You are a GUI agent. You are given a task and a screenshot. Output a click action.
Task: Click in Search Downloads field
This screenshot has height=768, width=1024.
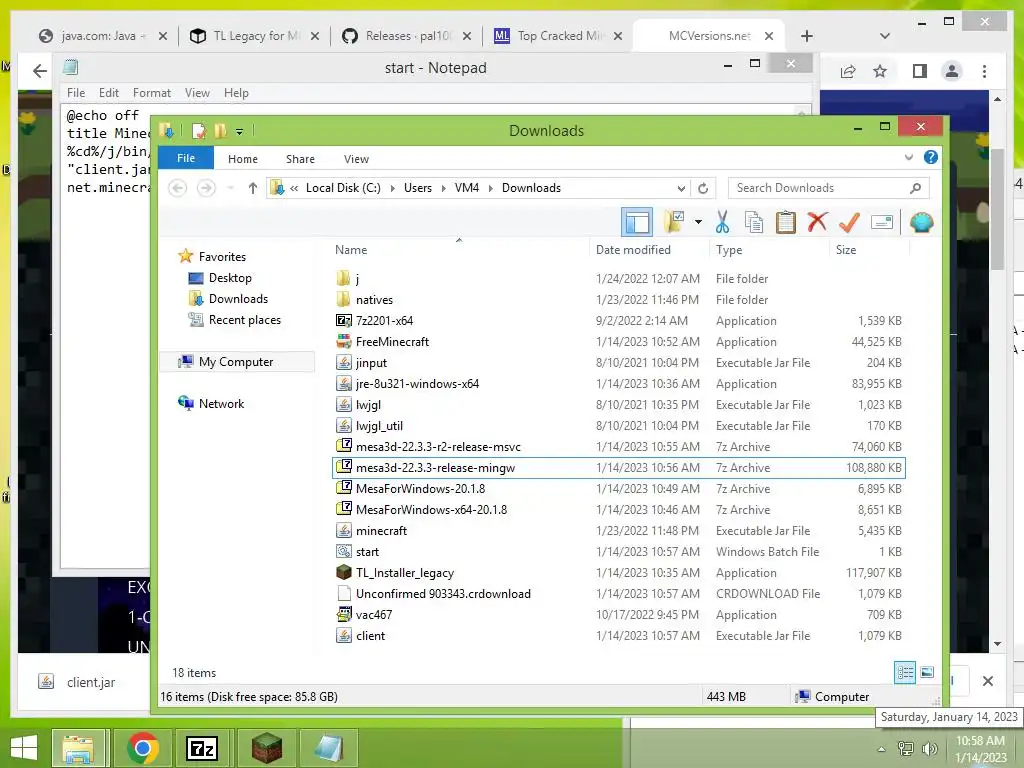point(828,188)
